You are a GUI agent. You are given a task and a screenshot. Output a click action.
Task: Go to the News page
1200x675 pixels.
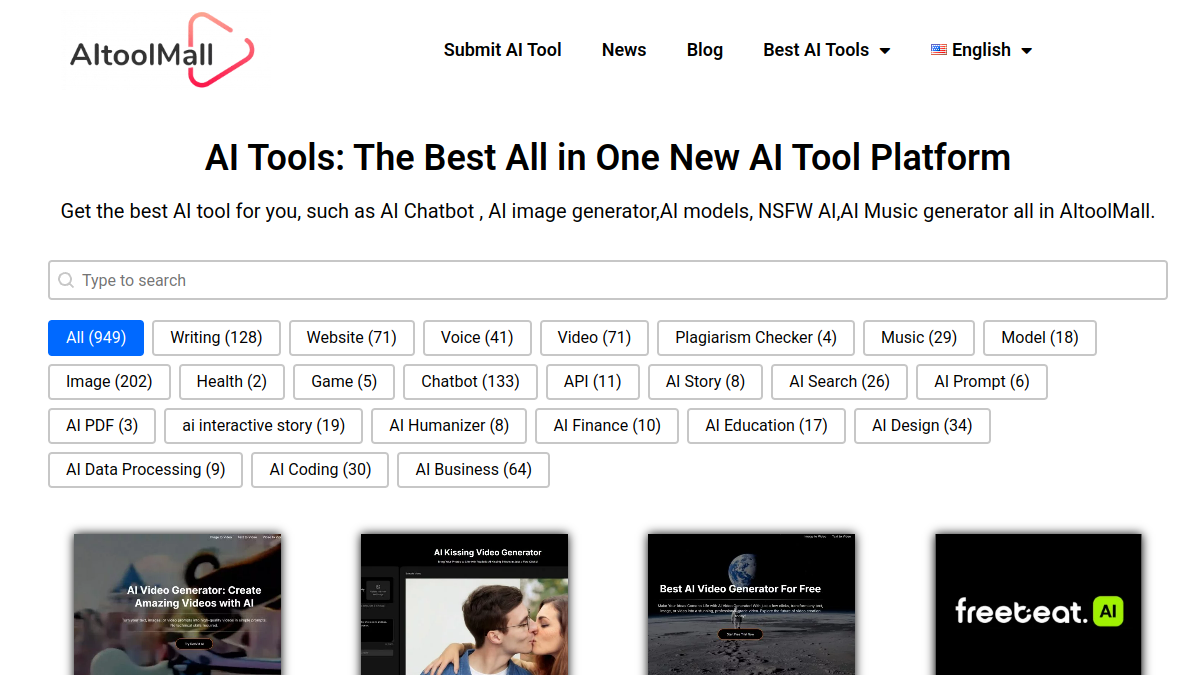(x=624, y=50)
